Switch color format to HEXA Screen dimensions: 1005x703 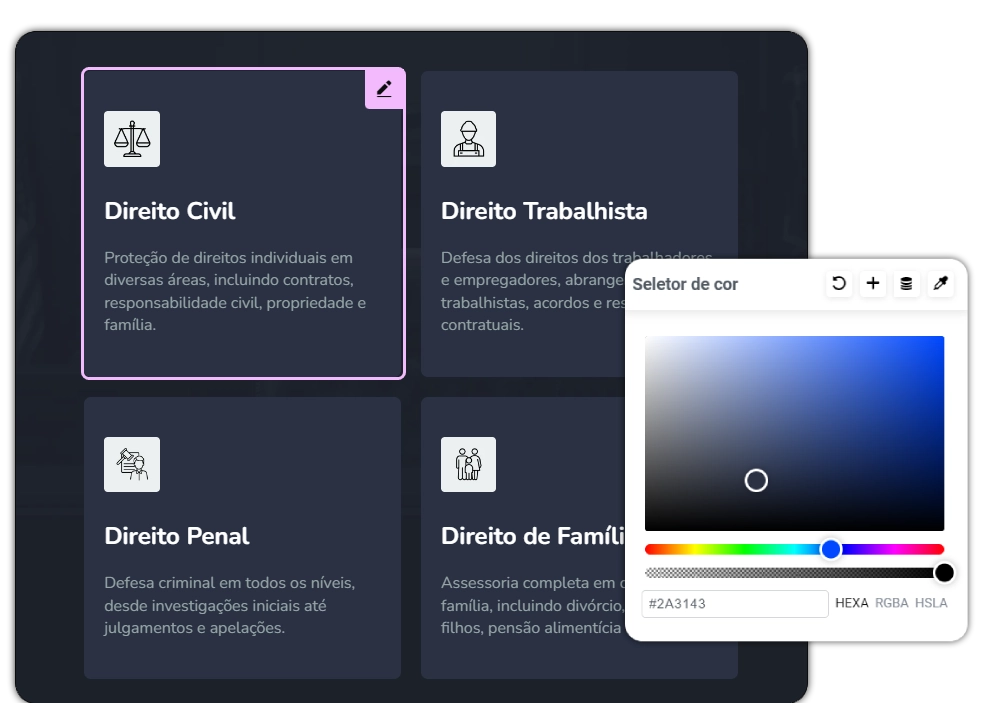tap(851, 603)
